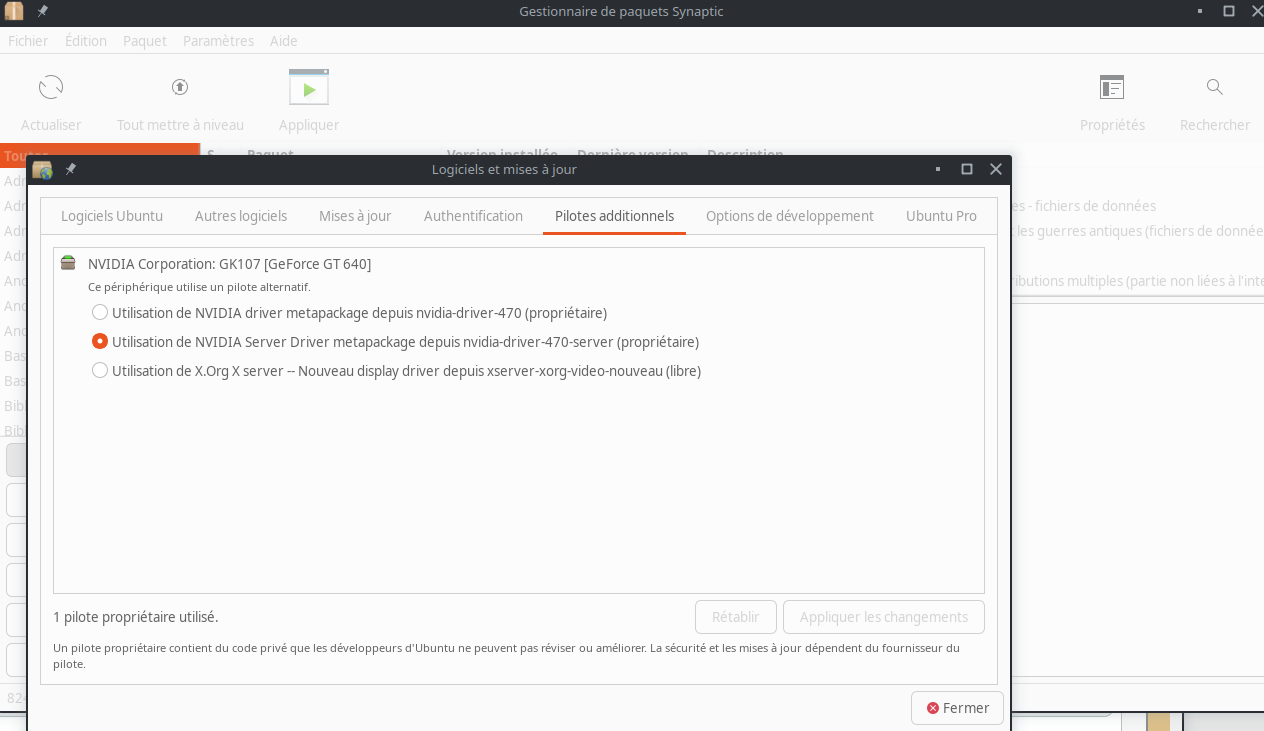Select the Pilotes additionnels tab
1264x731 pixels.
click(x=614, y=216)
